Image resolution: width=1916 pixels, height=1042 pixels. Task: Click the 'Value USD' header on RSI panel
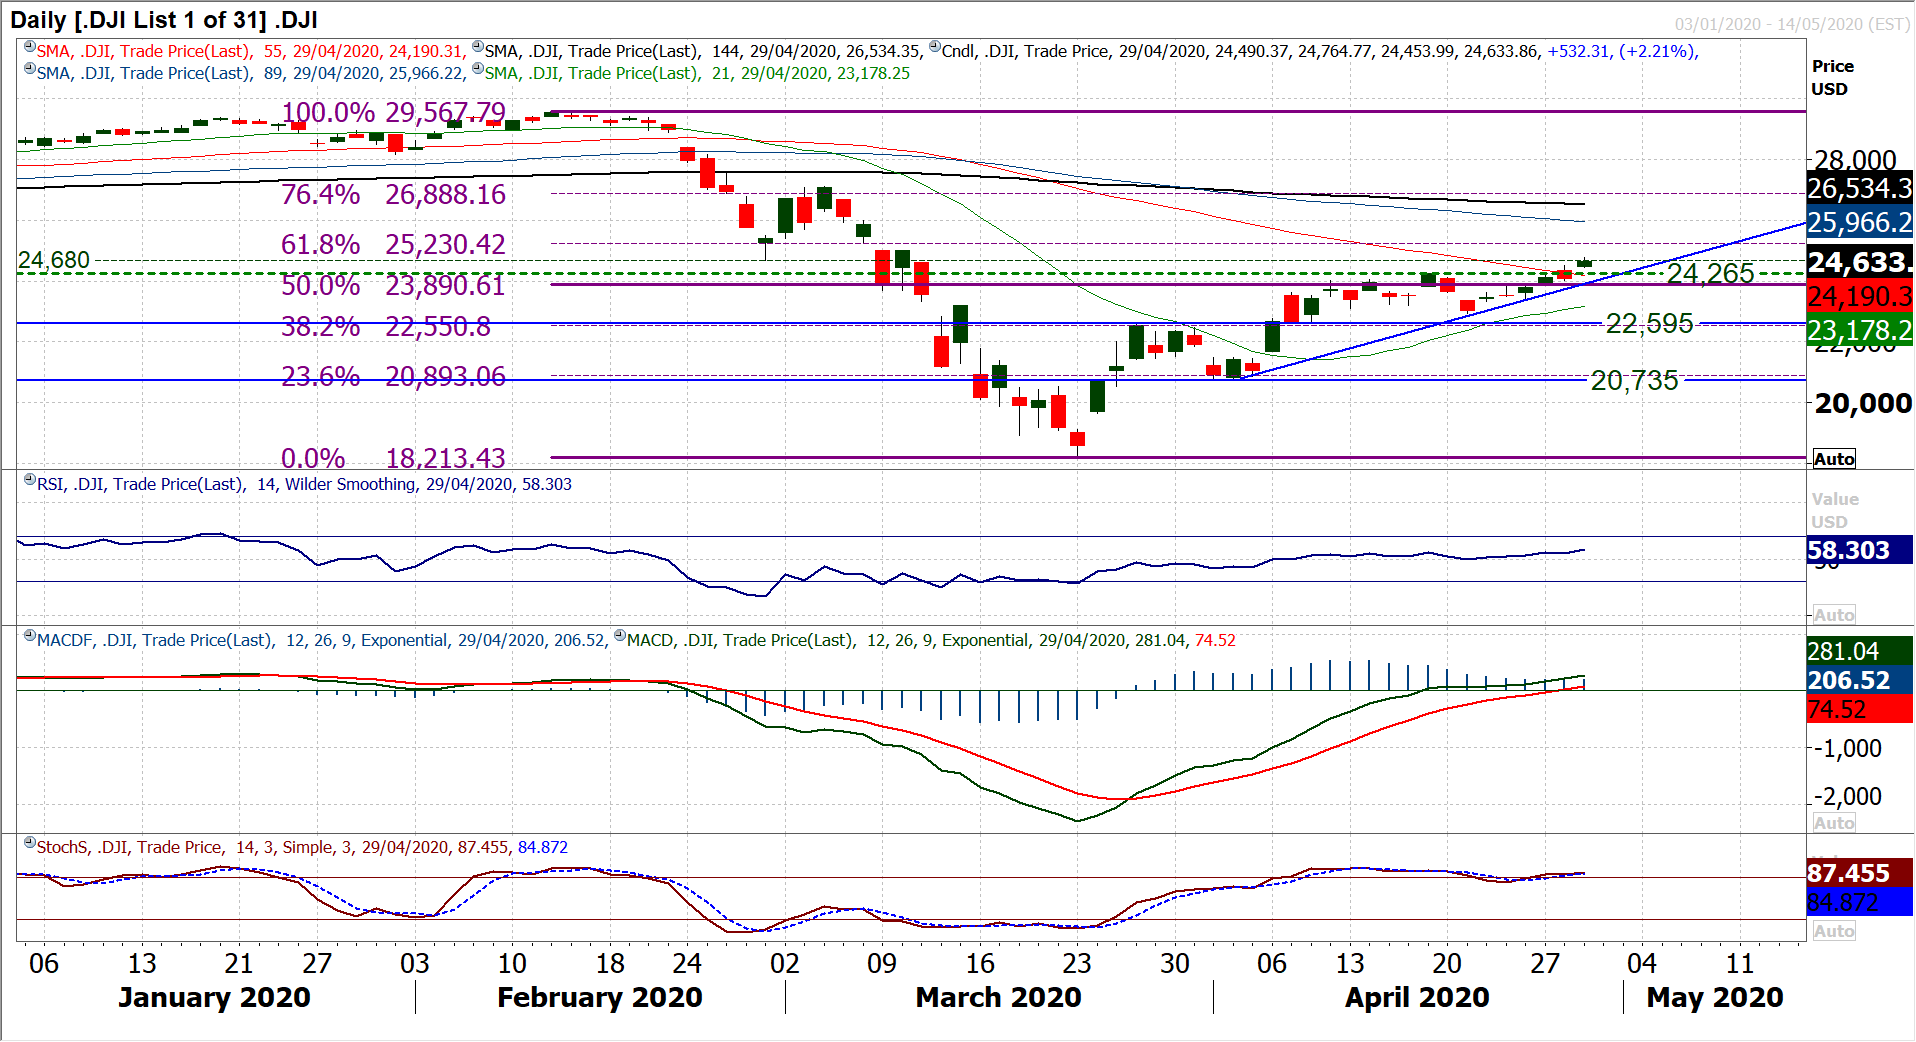click(x=1835, y=510)
